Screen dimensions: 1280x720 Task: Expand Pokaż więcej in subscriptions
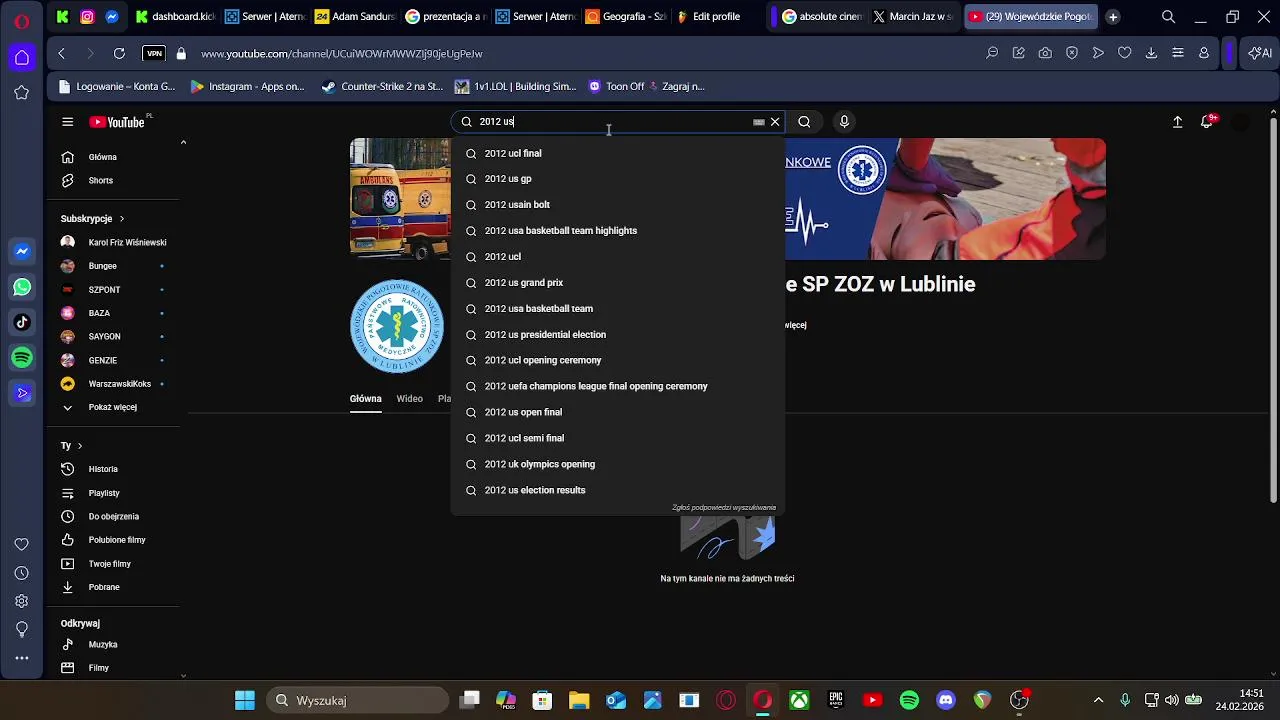tap(112, 407)
